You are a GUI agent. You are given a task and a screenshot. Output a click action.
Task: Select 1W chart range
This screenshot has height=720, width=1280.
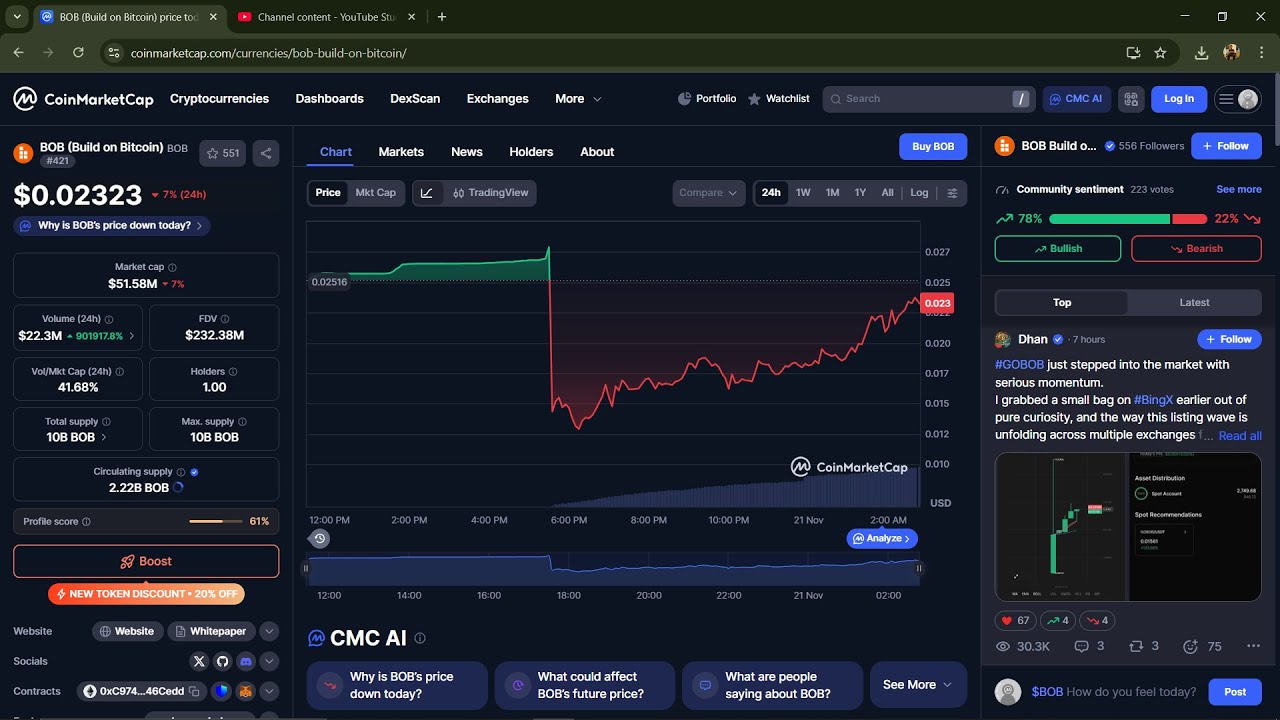coord(803,193)
